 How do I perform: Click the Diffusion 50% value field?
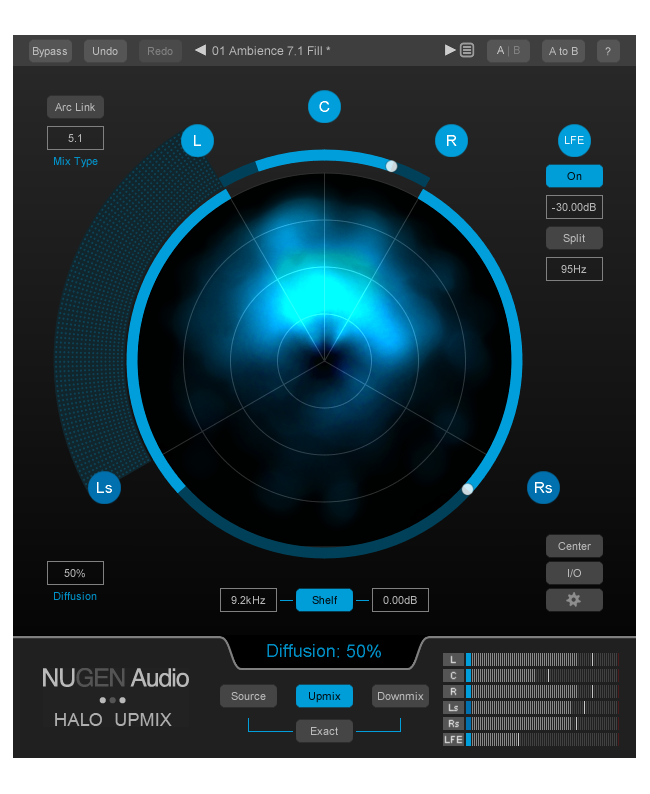point(75,573)
